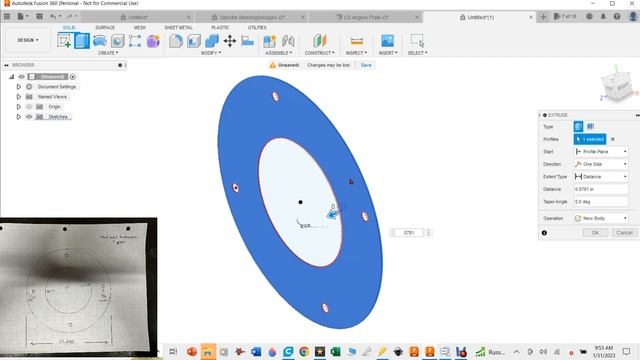This screenshot has height=360, width=640.
Task: Open the Data Panel grid icon
Action: click(x=7, y=16)
